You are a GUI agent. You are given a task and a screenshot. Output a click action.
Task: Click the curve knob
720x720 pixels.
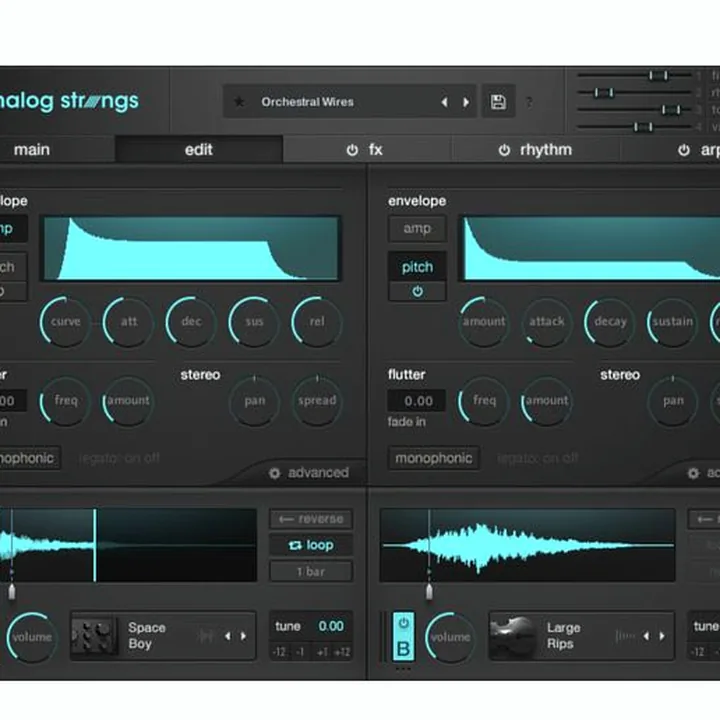[65, 321]
